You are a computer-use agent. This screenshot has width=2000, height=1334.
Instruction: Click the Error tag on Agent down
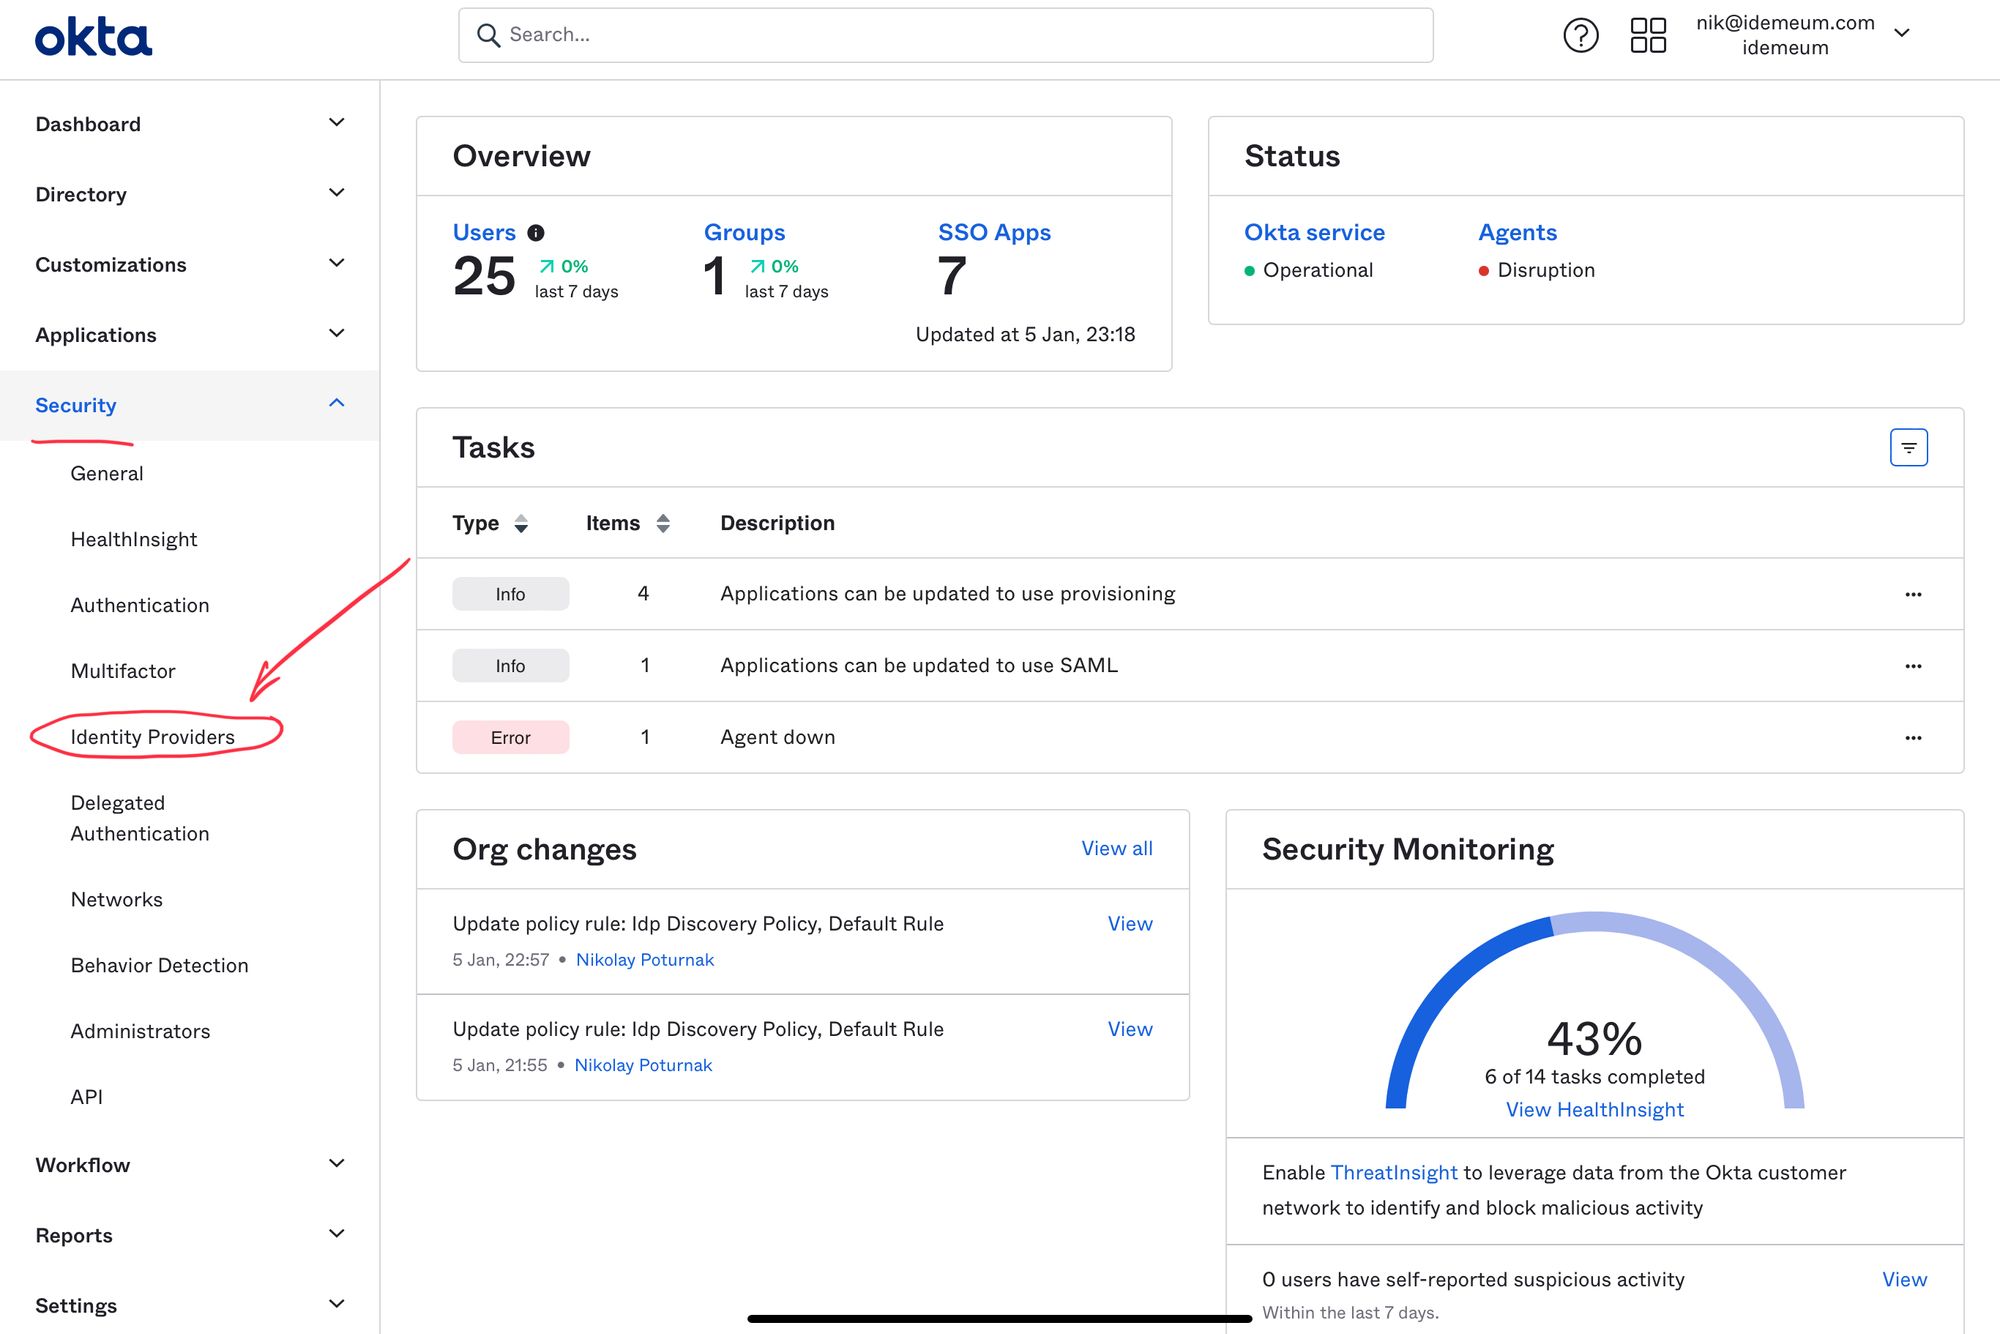(511, 738)
